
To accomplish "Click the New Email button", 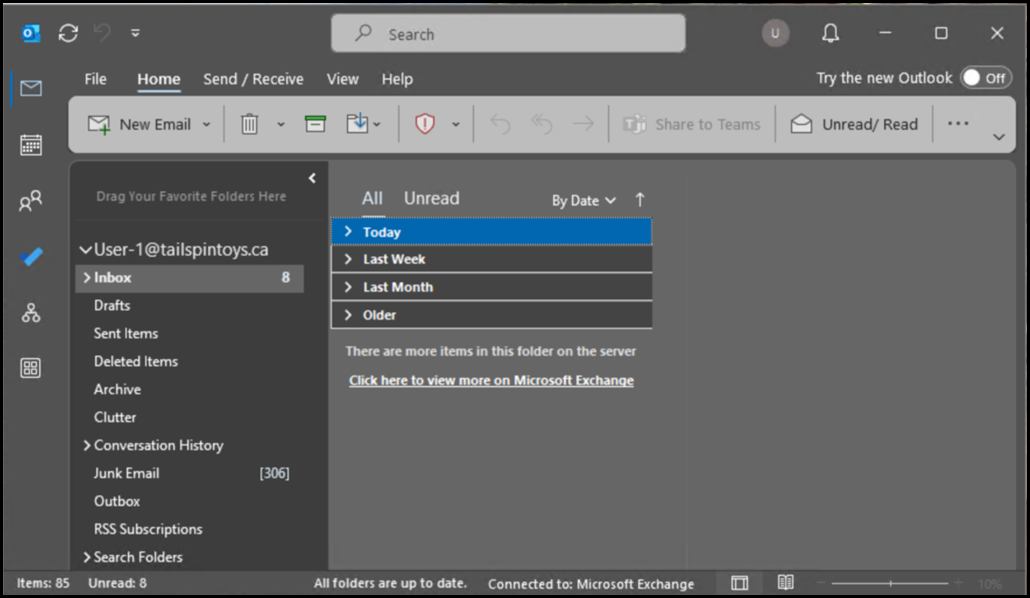I will (x=139, y=124).
